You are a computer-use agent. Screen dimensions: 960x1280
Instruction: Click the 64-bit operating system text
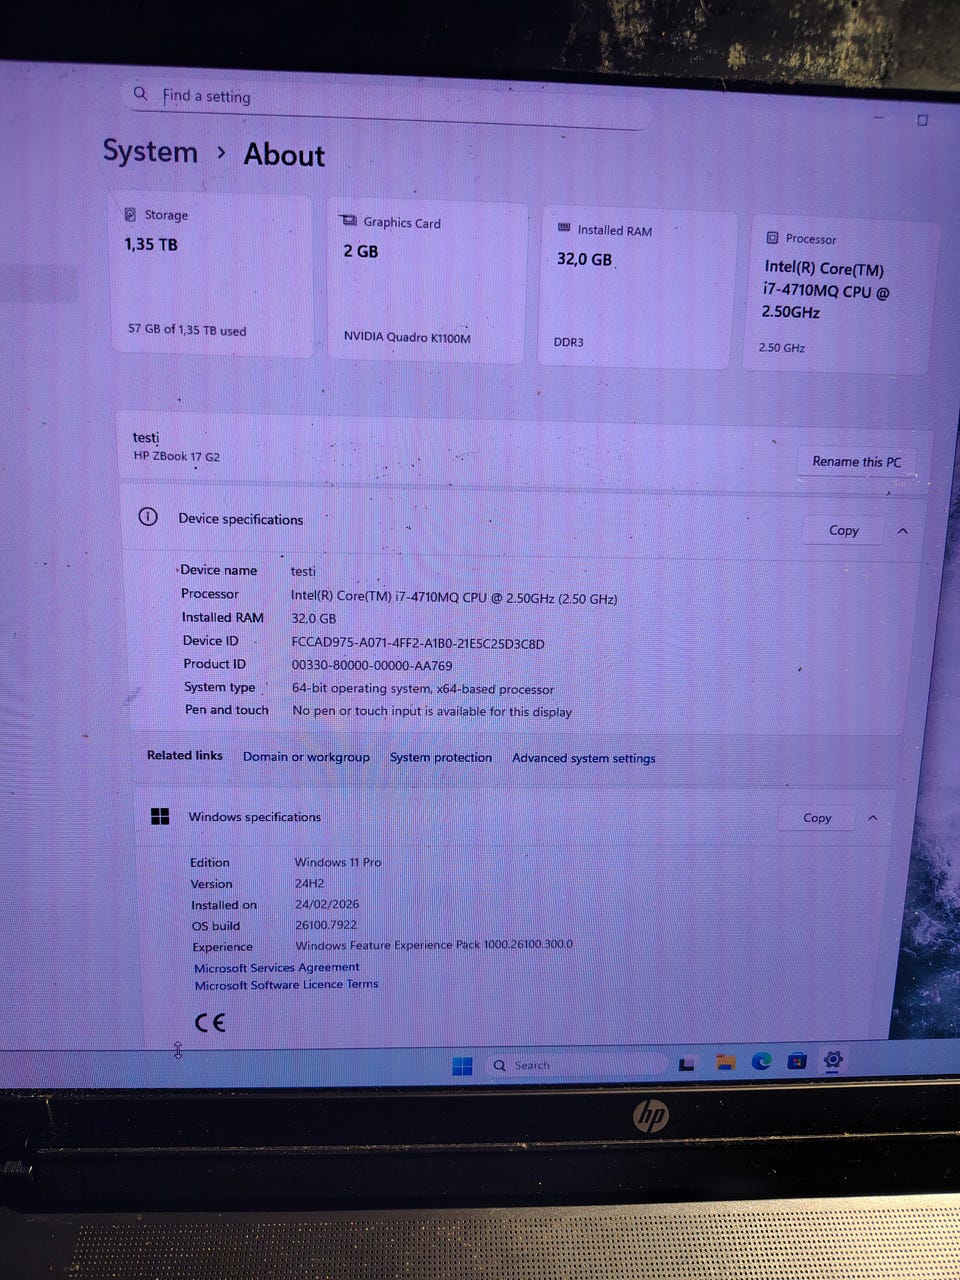tap(423, 689)
